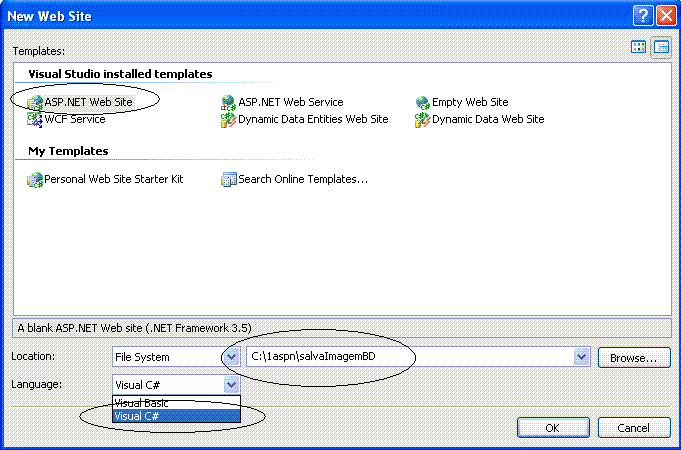Click the Visual Studio installed templates heading
The height and width of the screenshot is (450, 681).
120,74
